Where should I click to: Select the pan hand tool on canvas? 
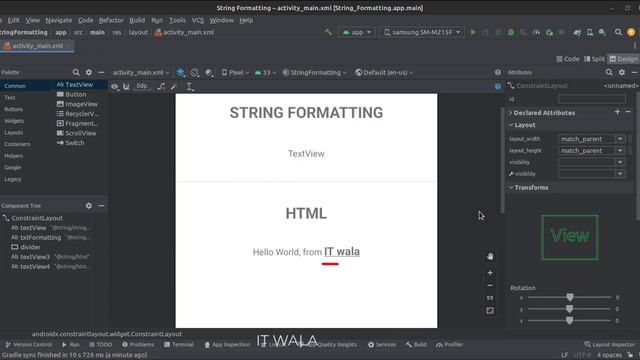(x=490, y=256)
